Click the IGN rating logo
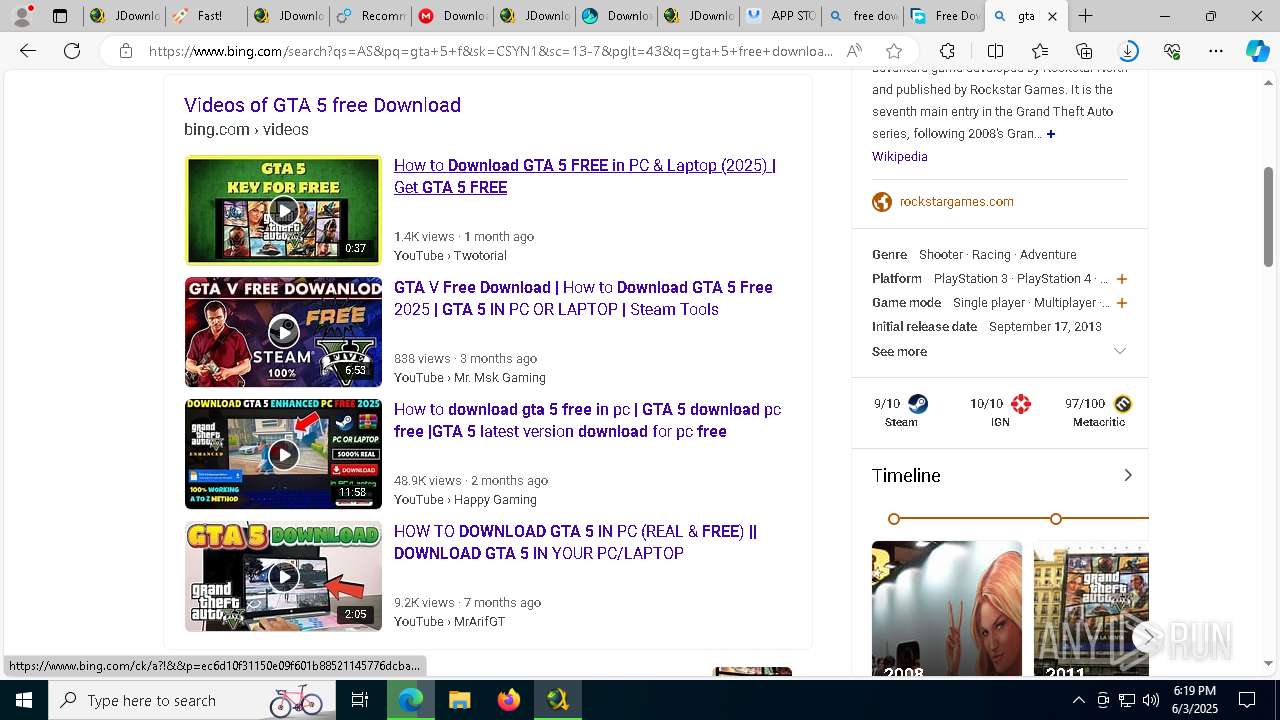Image resolution: width=1280 pixels, height=720 pixels. (x=1021, y=404)
